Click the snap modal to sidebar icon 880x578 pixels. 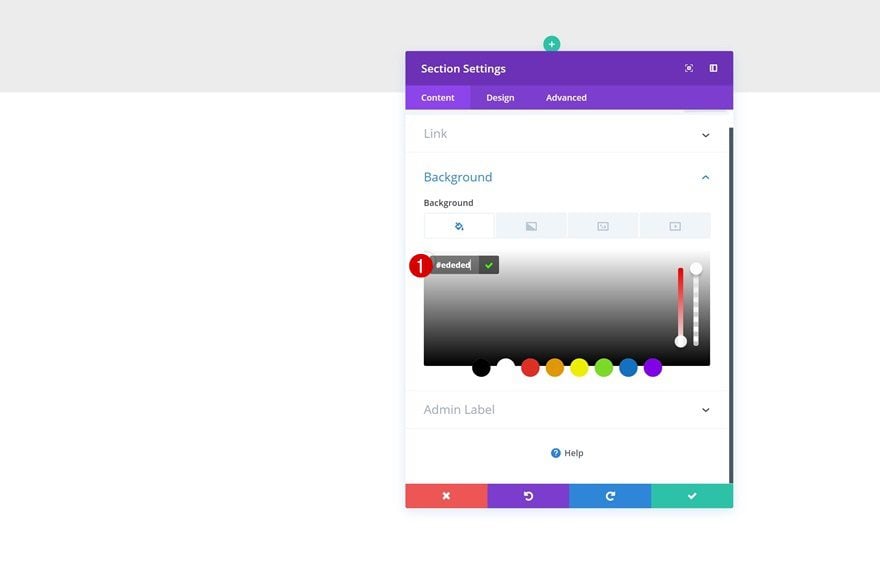(713, 68)
